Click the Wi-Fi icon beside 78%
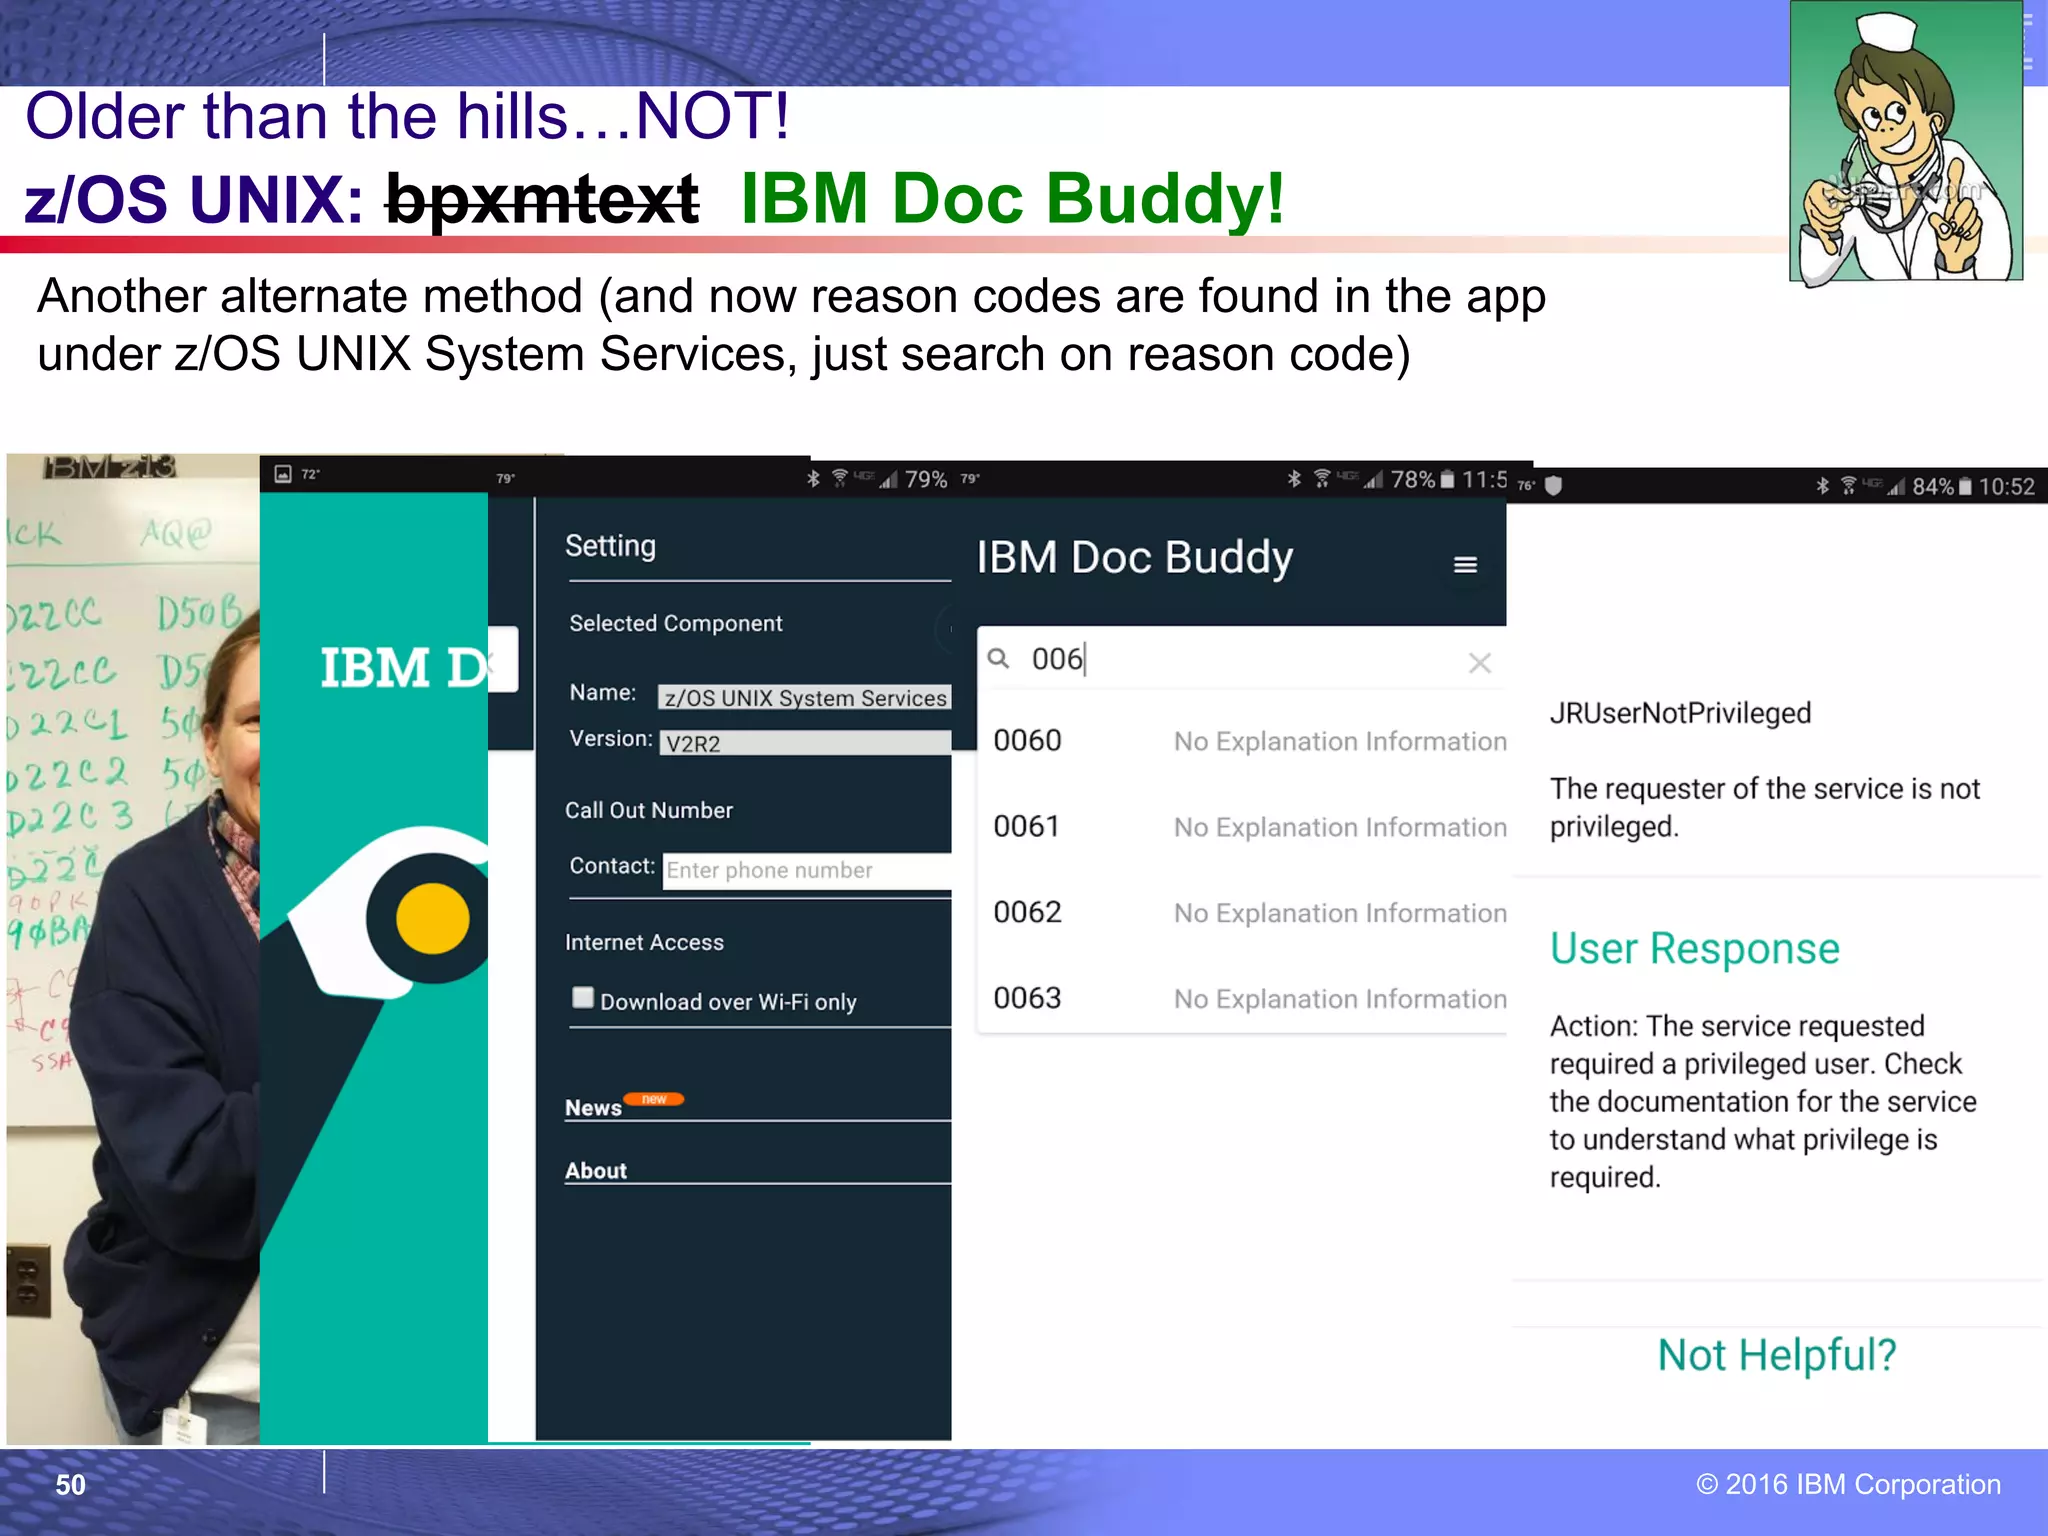Viewport: 2048px width, 1536px height. point(1322,479)
